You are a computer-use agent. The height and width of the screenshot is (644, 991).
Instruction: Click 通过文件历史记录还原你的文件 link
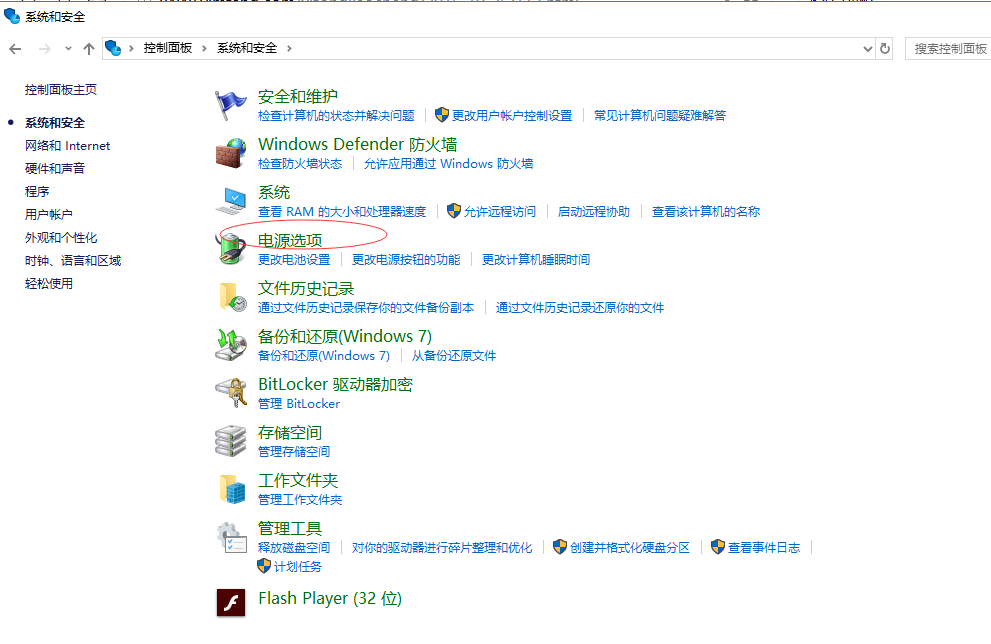click(580, 308)
